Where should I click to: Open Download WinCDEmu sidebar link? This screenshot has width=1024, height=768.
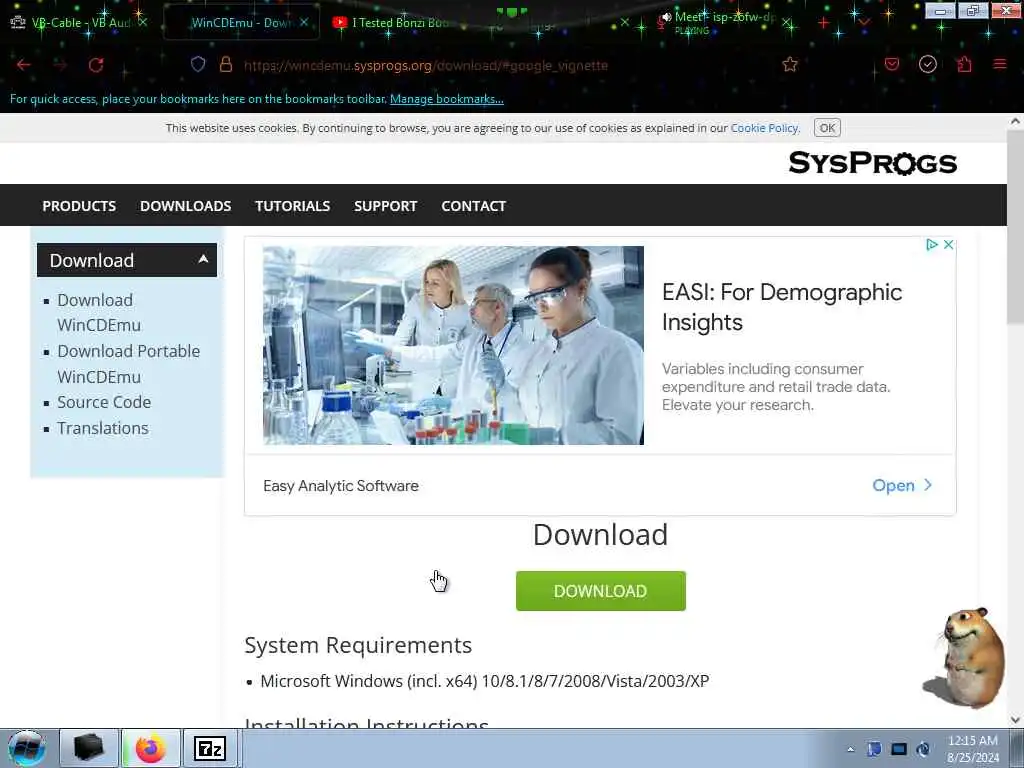[x=99, y=312]
